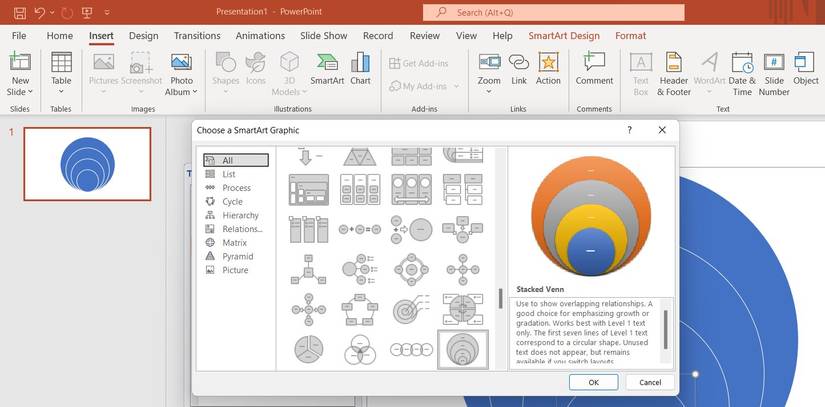The width and height of the screenshot is (825, 407).
Task: Select the Stacked Venn layout thumbnail
Action: 463,350
